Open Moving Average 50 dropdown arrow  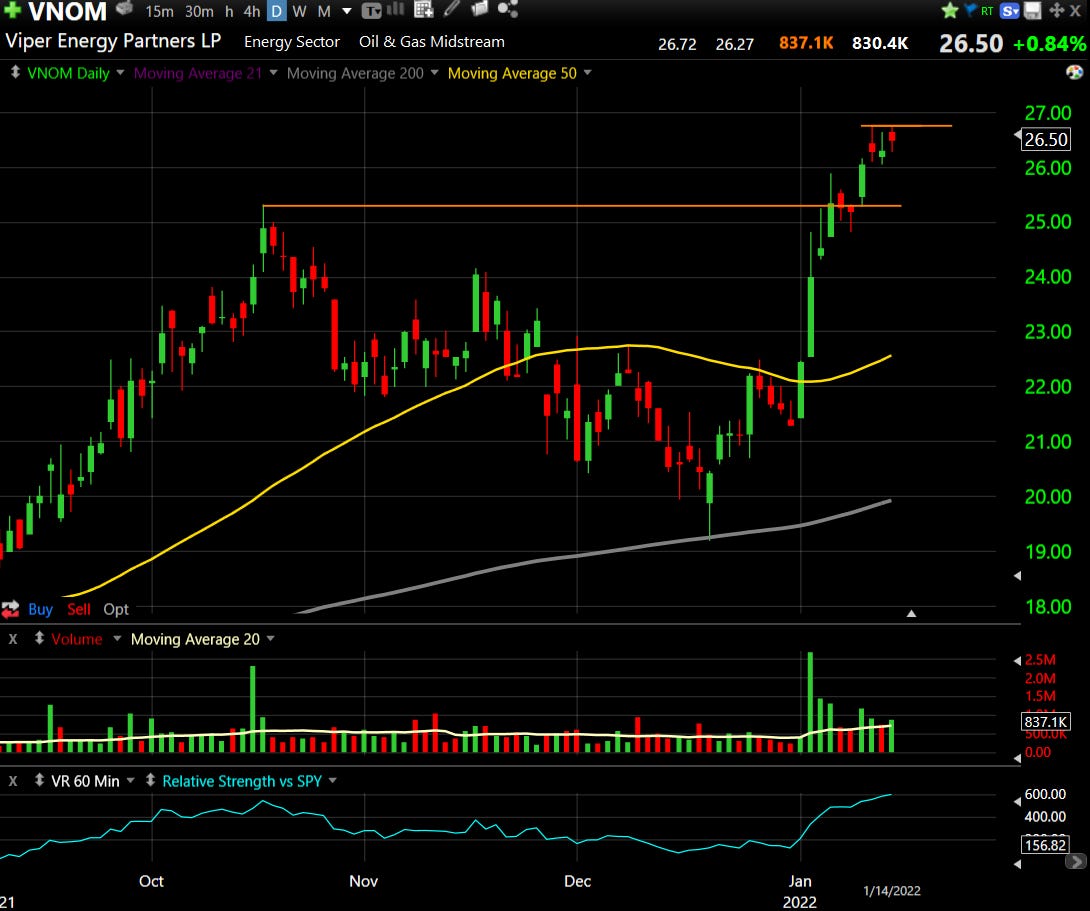tap(587, 72)
